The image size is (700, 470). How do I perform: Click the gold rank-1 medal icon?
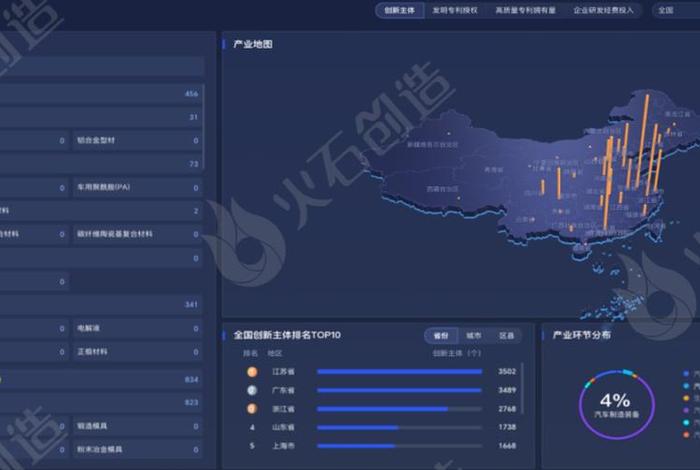click(x=252, y=372)
